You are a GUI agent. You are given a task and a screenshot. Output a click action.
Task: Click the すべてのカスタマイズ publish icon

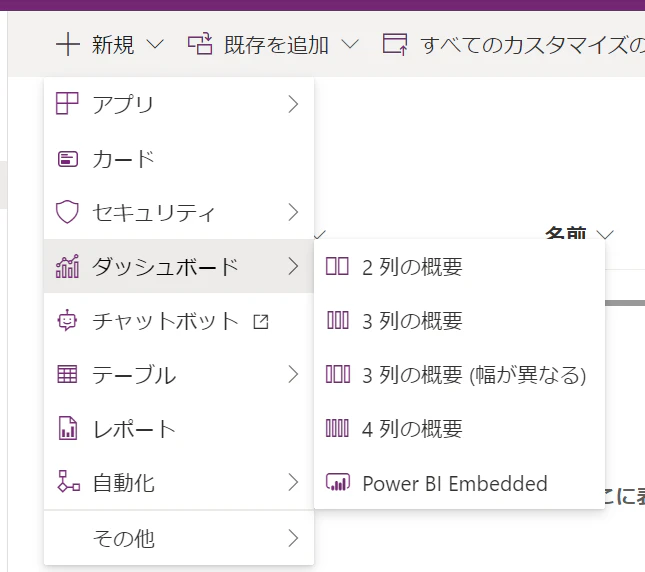click(394, 44)
